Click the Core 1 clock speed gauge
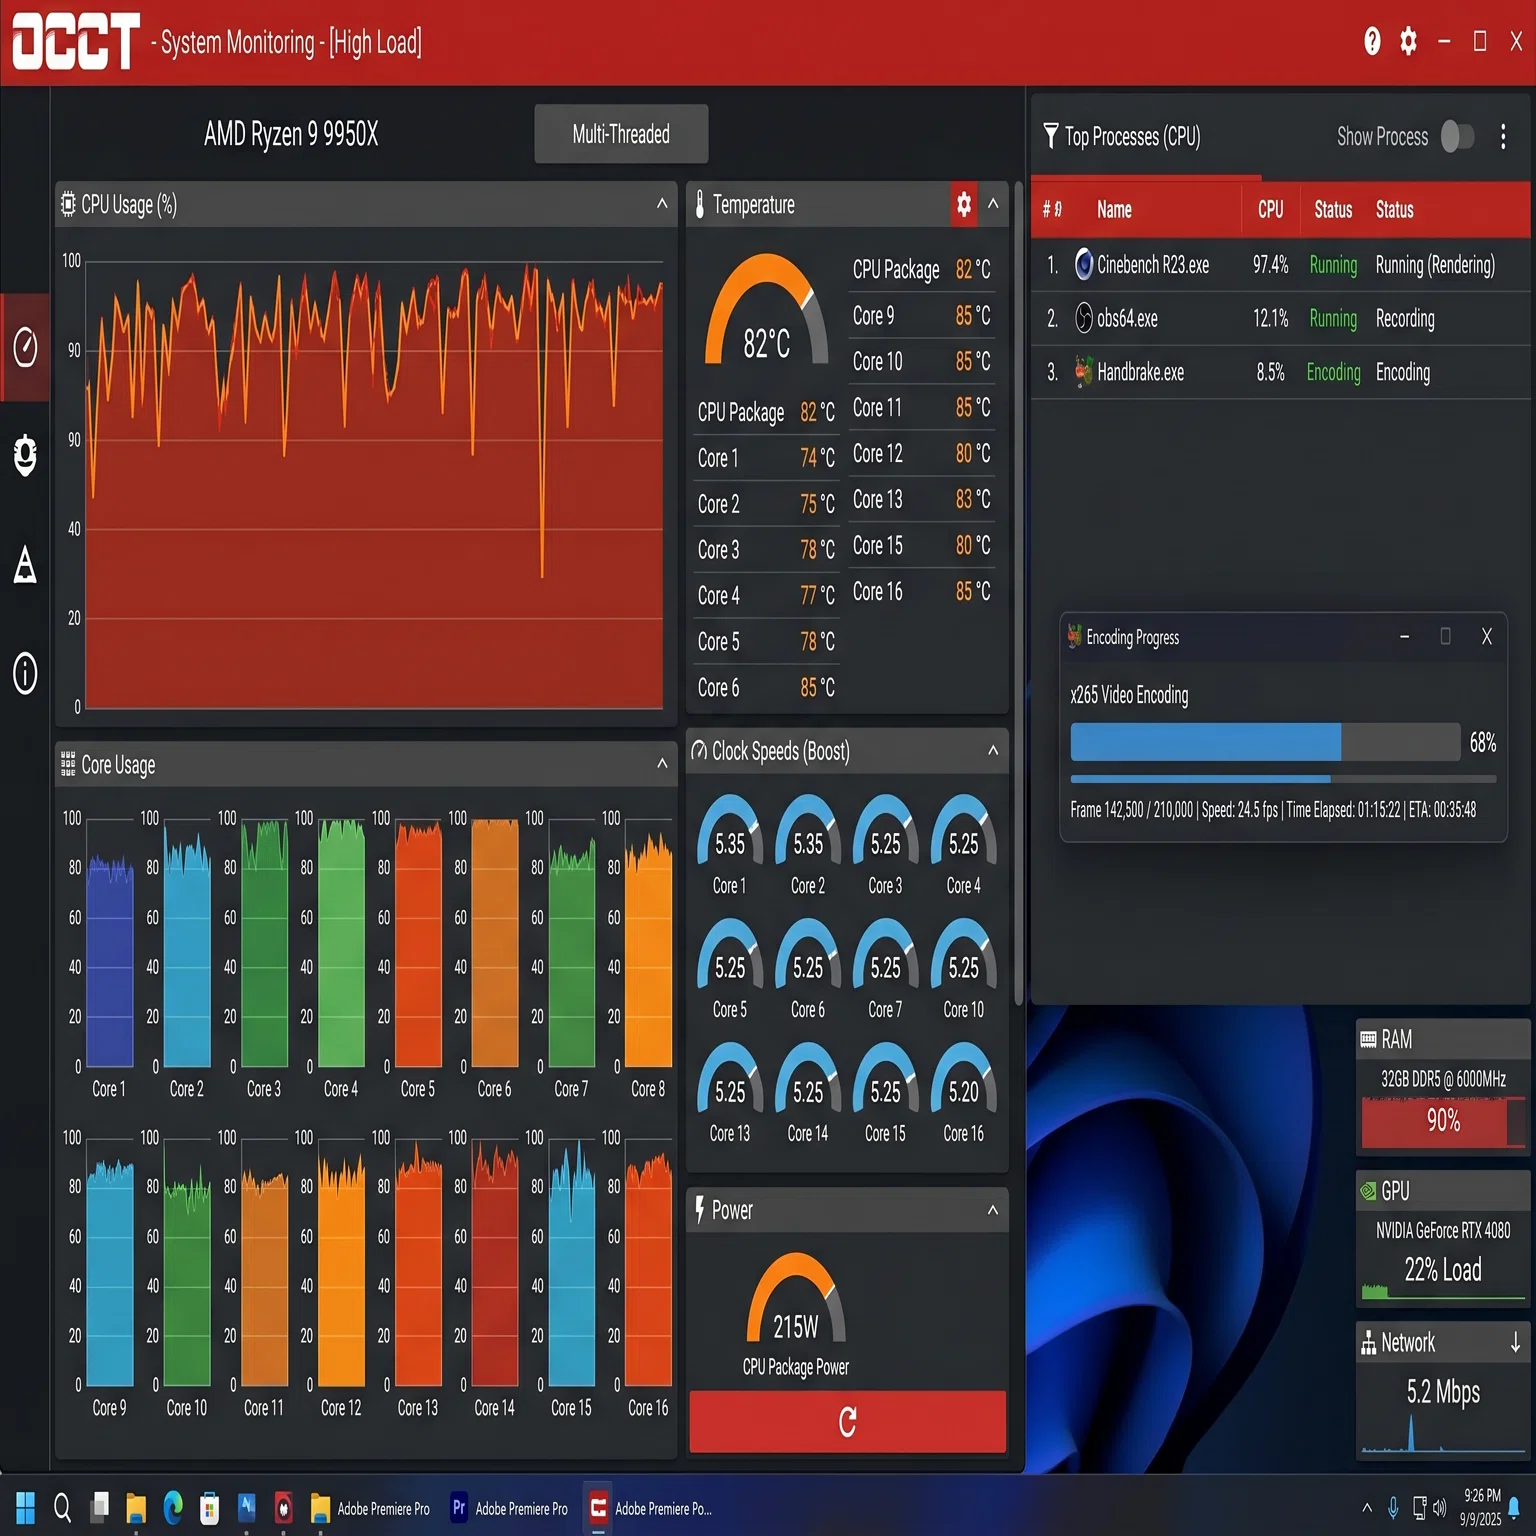The width and height of the screenshot is (1536, 1536). (729, 832)
